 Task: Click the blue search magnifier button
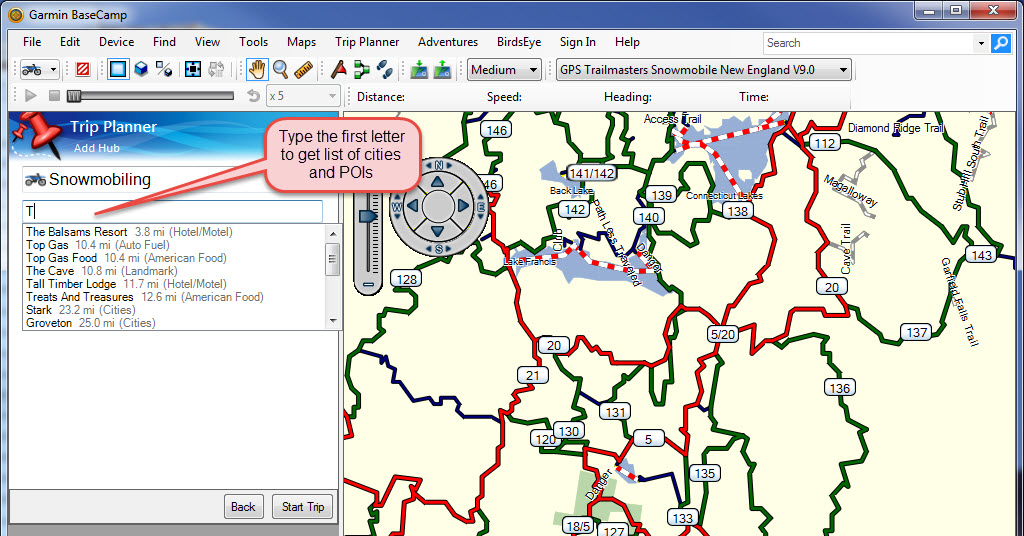coord(1000,43)
